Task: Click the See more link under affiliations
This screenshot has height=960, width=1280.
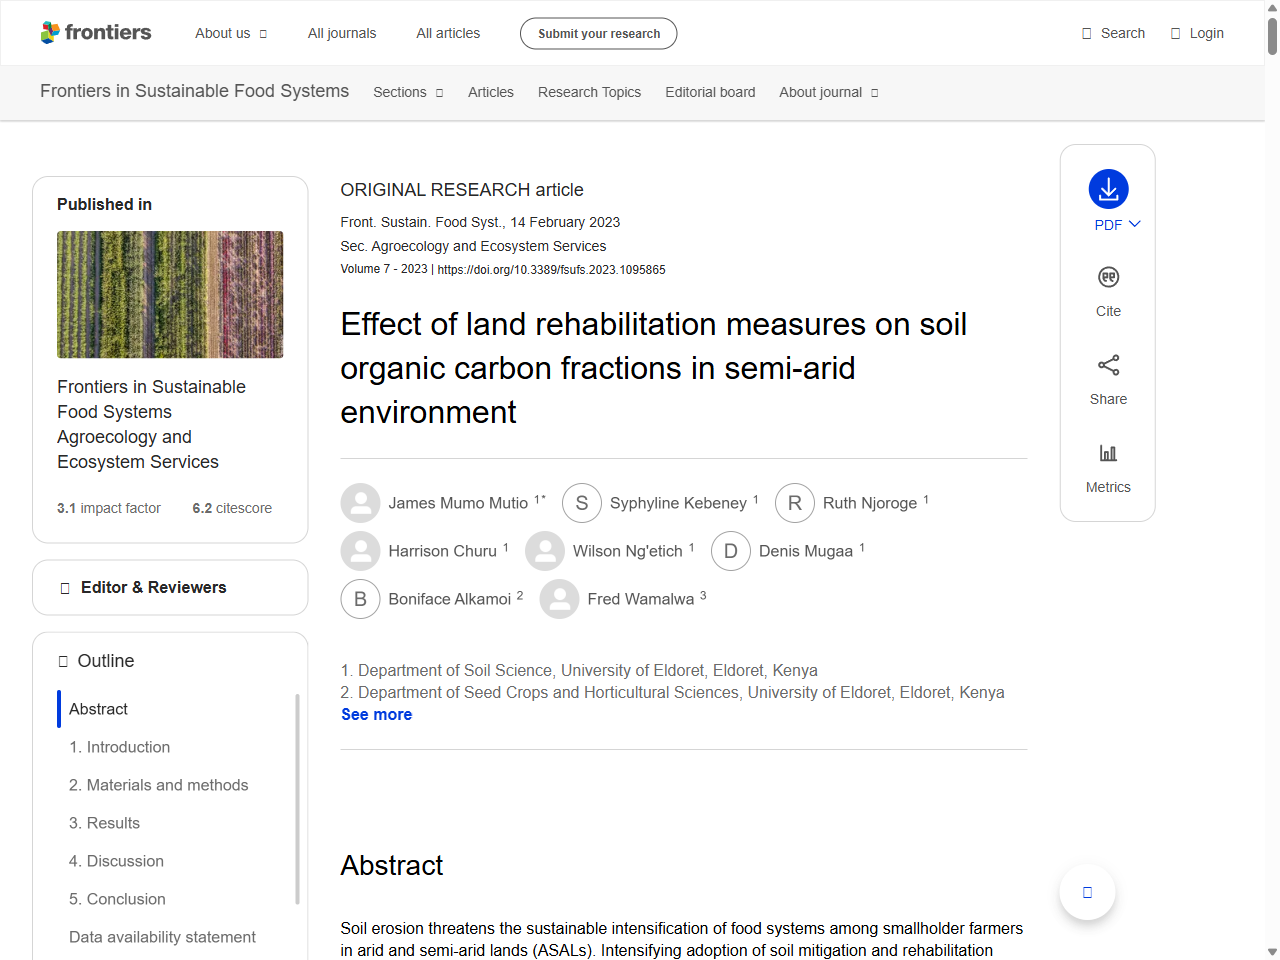Action: [376, 714]
